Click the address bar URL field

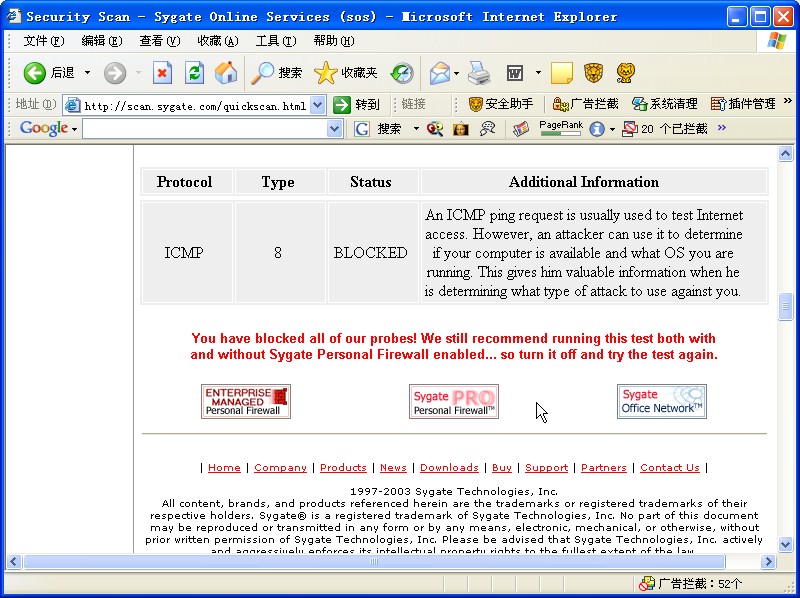(195, 106)
